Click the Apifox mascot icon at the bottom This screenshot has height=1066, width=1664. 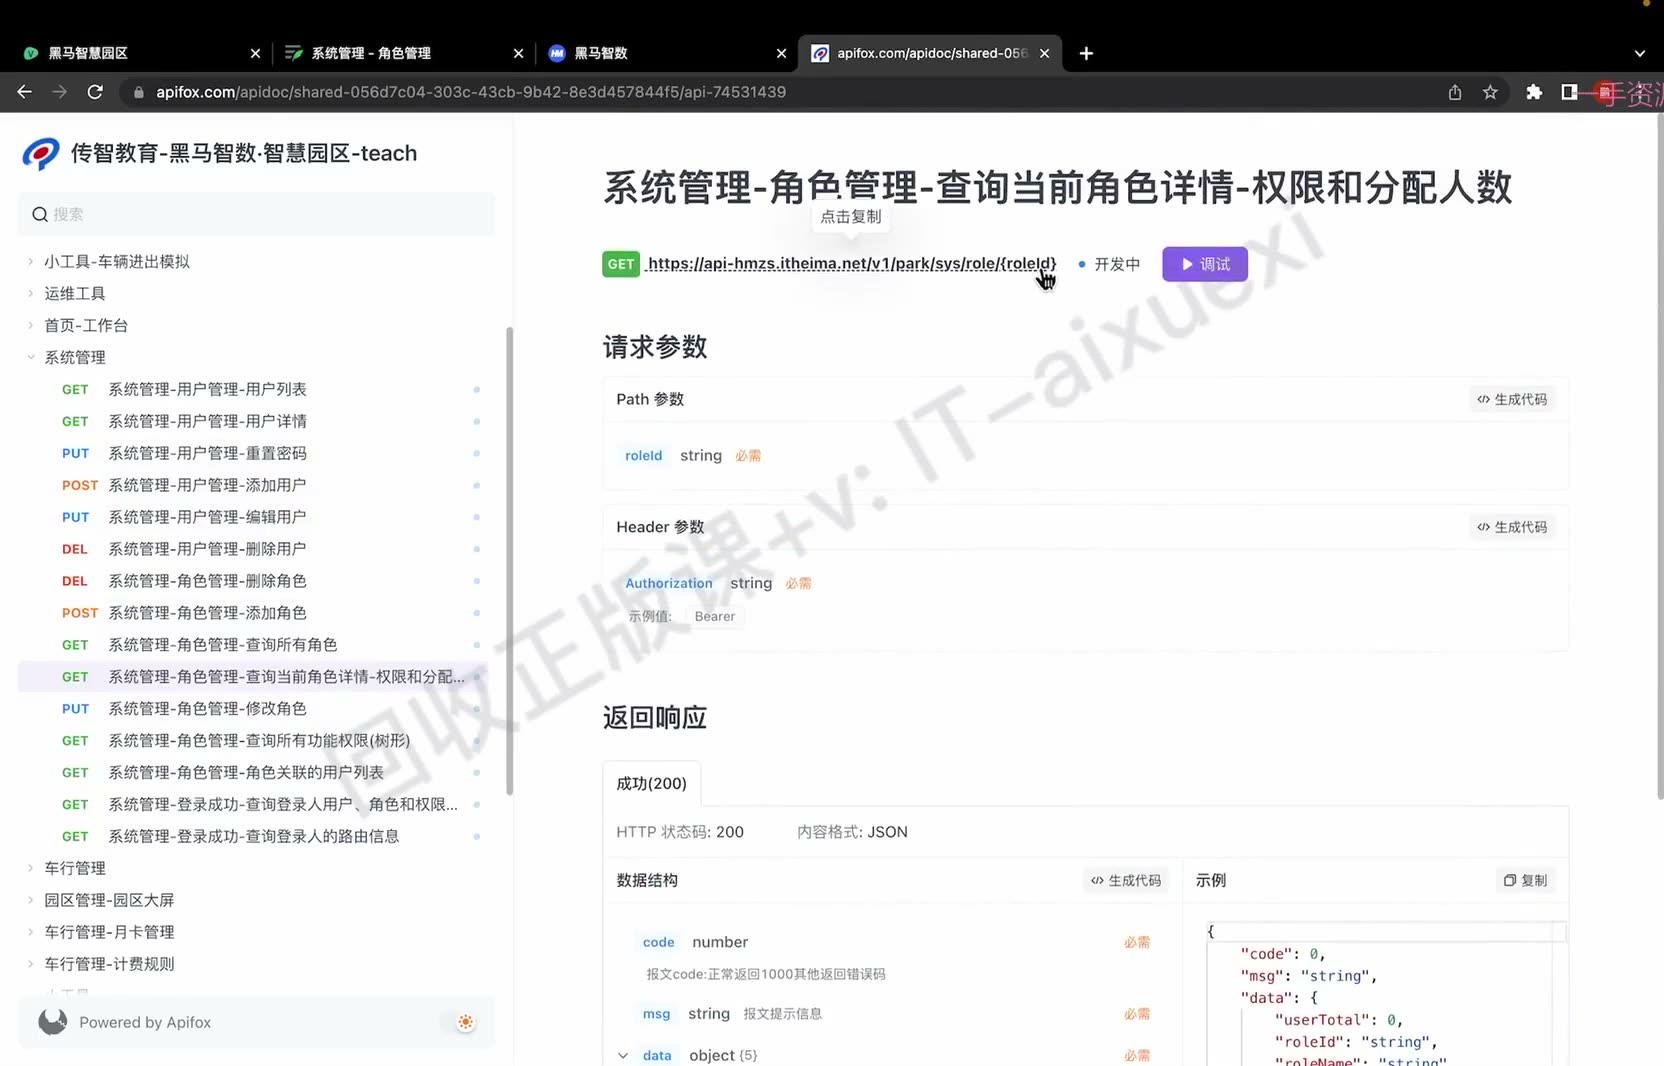coord(53,1021)
